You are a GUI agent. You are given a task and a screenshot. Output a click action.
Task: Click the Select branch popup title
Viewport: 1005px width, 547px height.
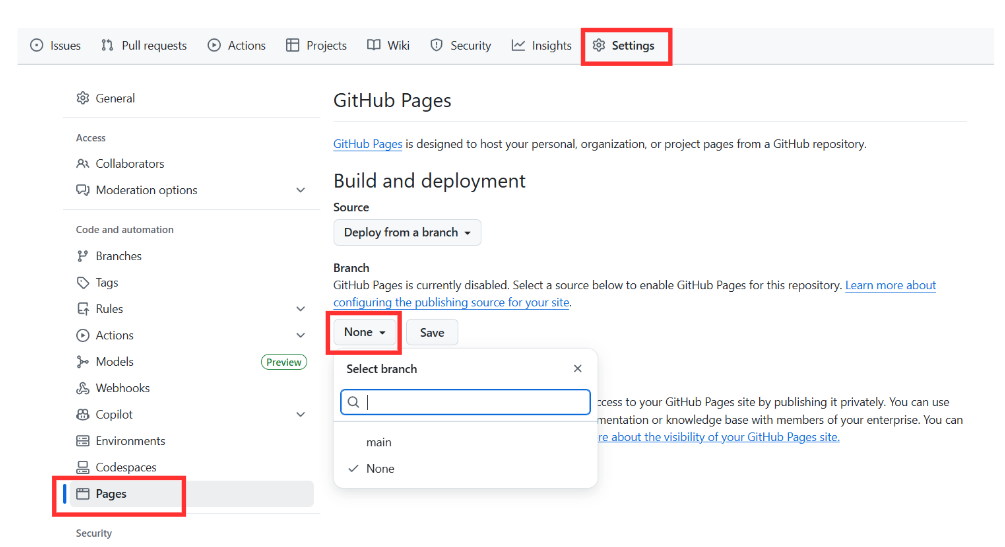click(x=381, y=369)
